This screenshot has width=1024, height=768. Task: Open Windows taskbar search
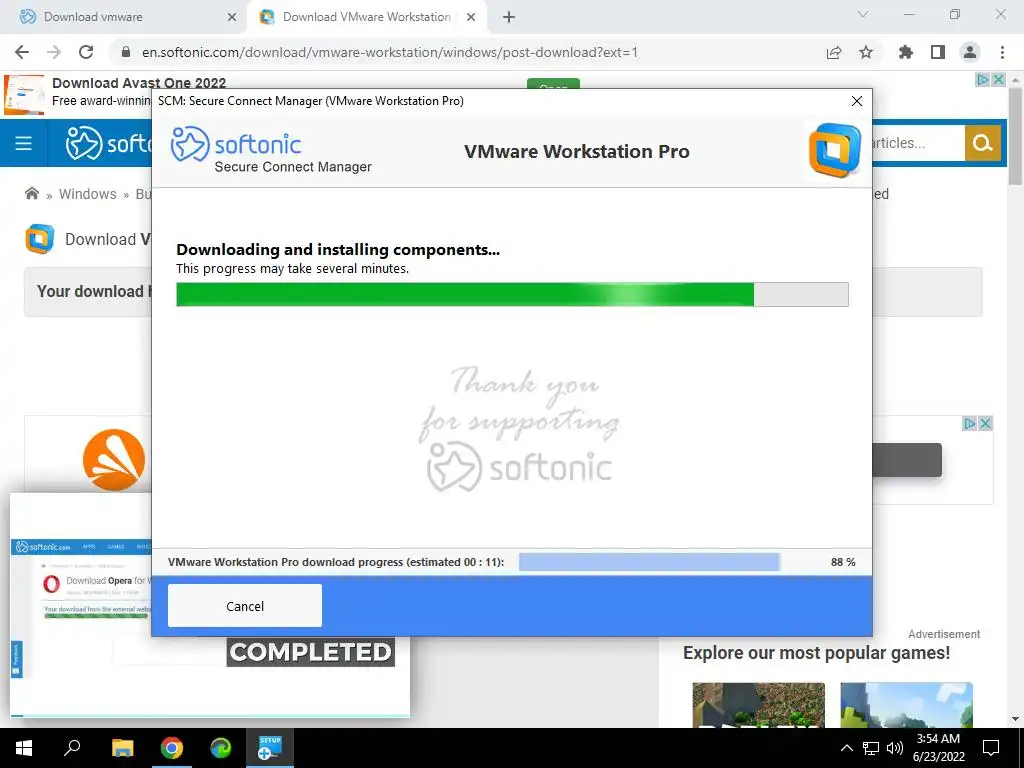click(72, 748)
